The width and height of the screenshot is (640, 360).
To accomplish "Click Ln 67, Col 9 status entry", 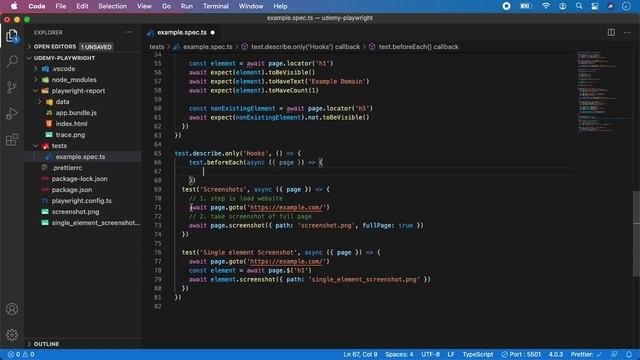I will click(360, 354).
